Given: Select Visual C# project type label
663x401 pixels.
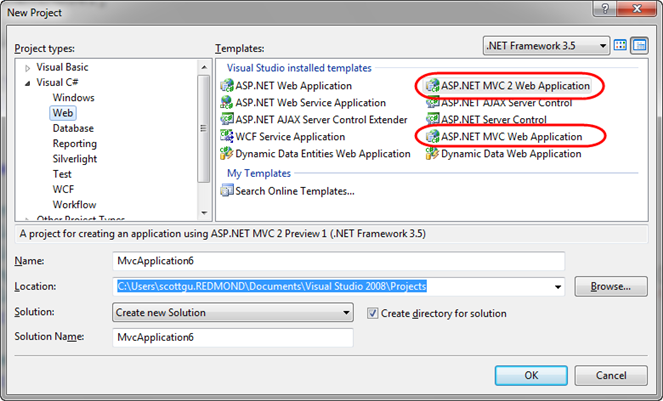Looking at the screenshot, I should [x=57, y=82].
